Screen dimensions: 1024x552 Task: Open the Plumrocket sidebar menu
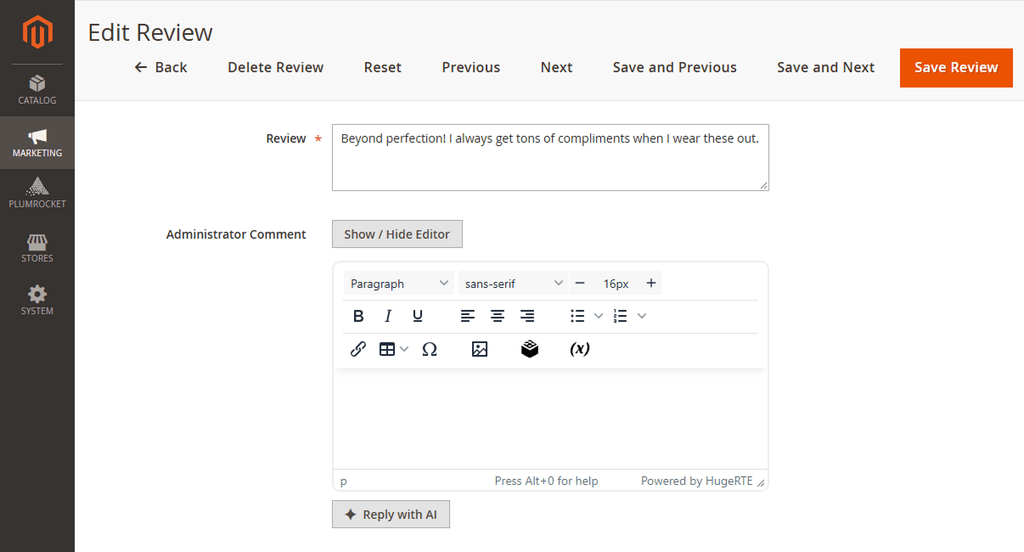click(x=37, y=194)
